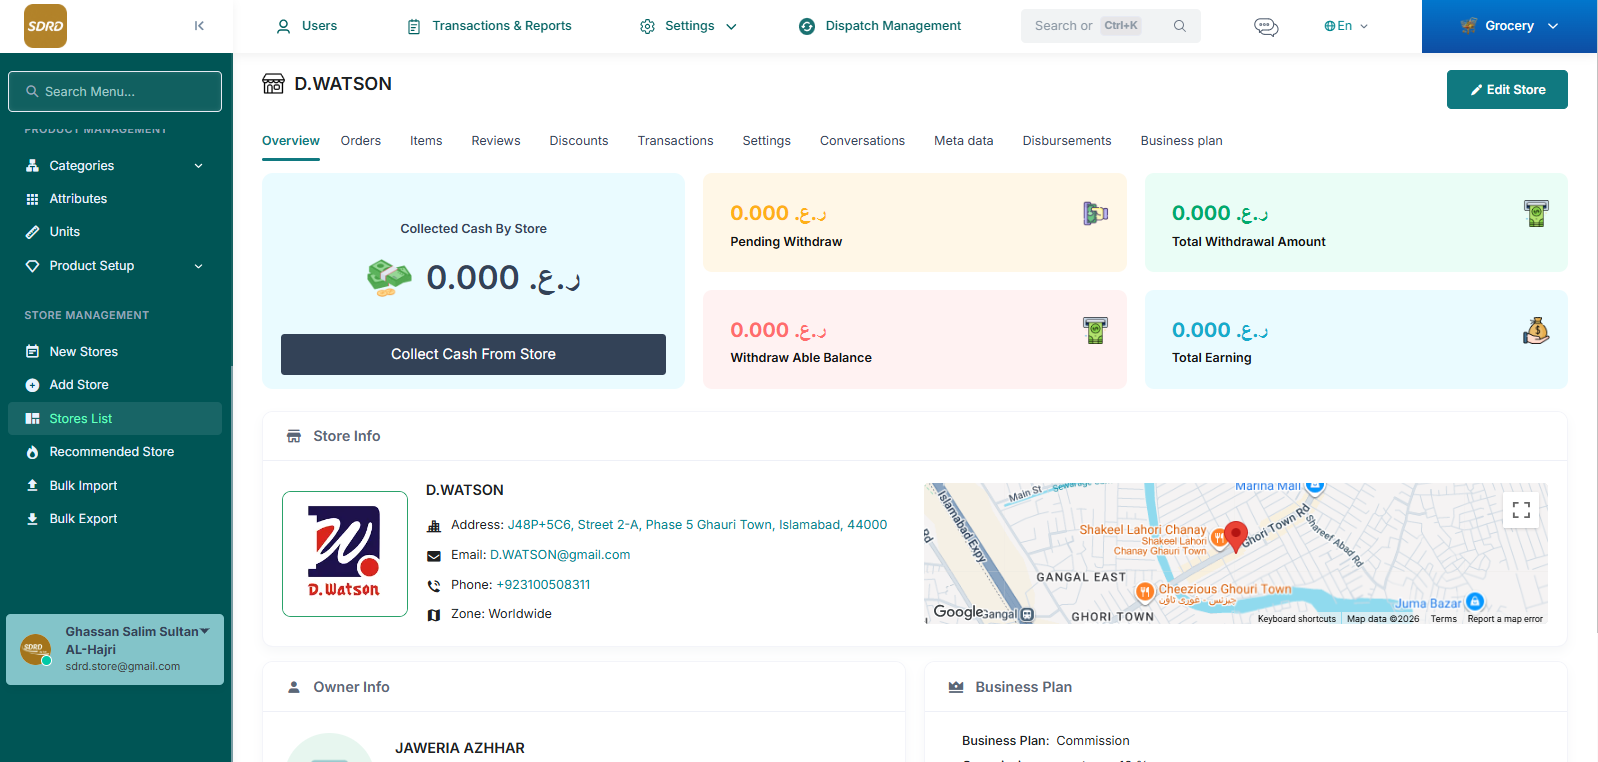Viewport: 1598px width, 762px height.
Task: Click the search magnifier icon in the top bar
Action: (1180, 26)
